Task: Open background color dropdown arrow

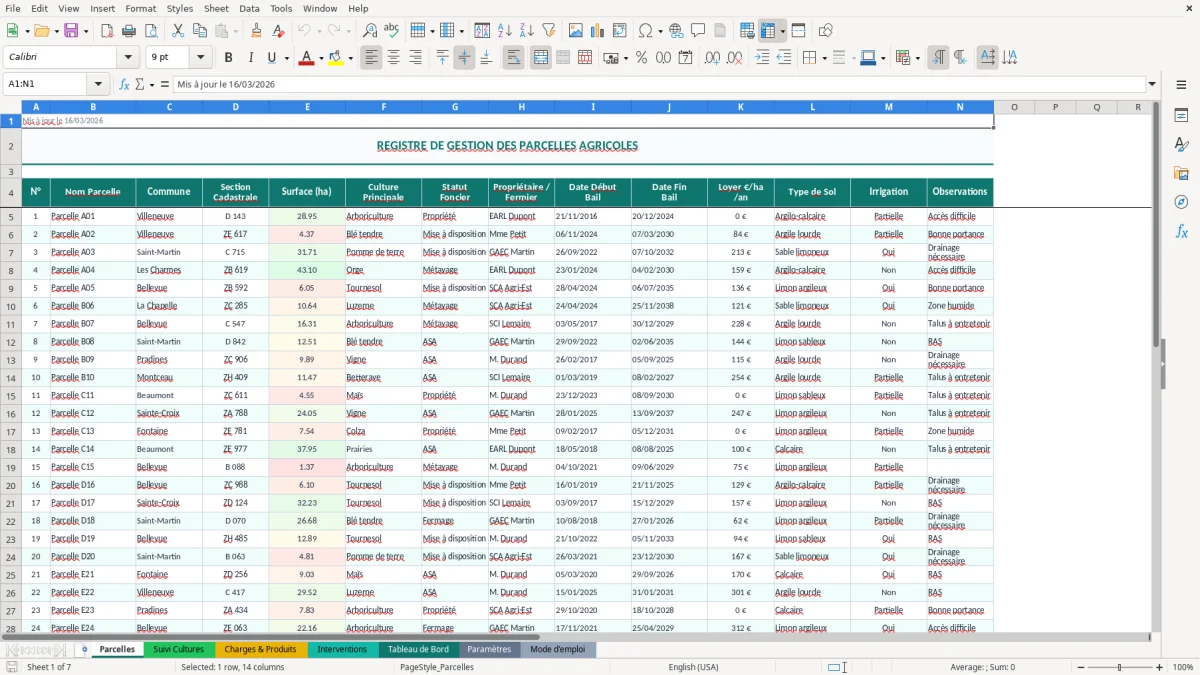Action: [x=349, y=58]
